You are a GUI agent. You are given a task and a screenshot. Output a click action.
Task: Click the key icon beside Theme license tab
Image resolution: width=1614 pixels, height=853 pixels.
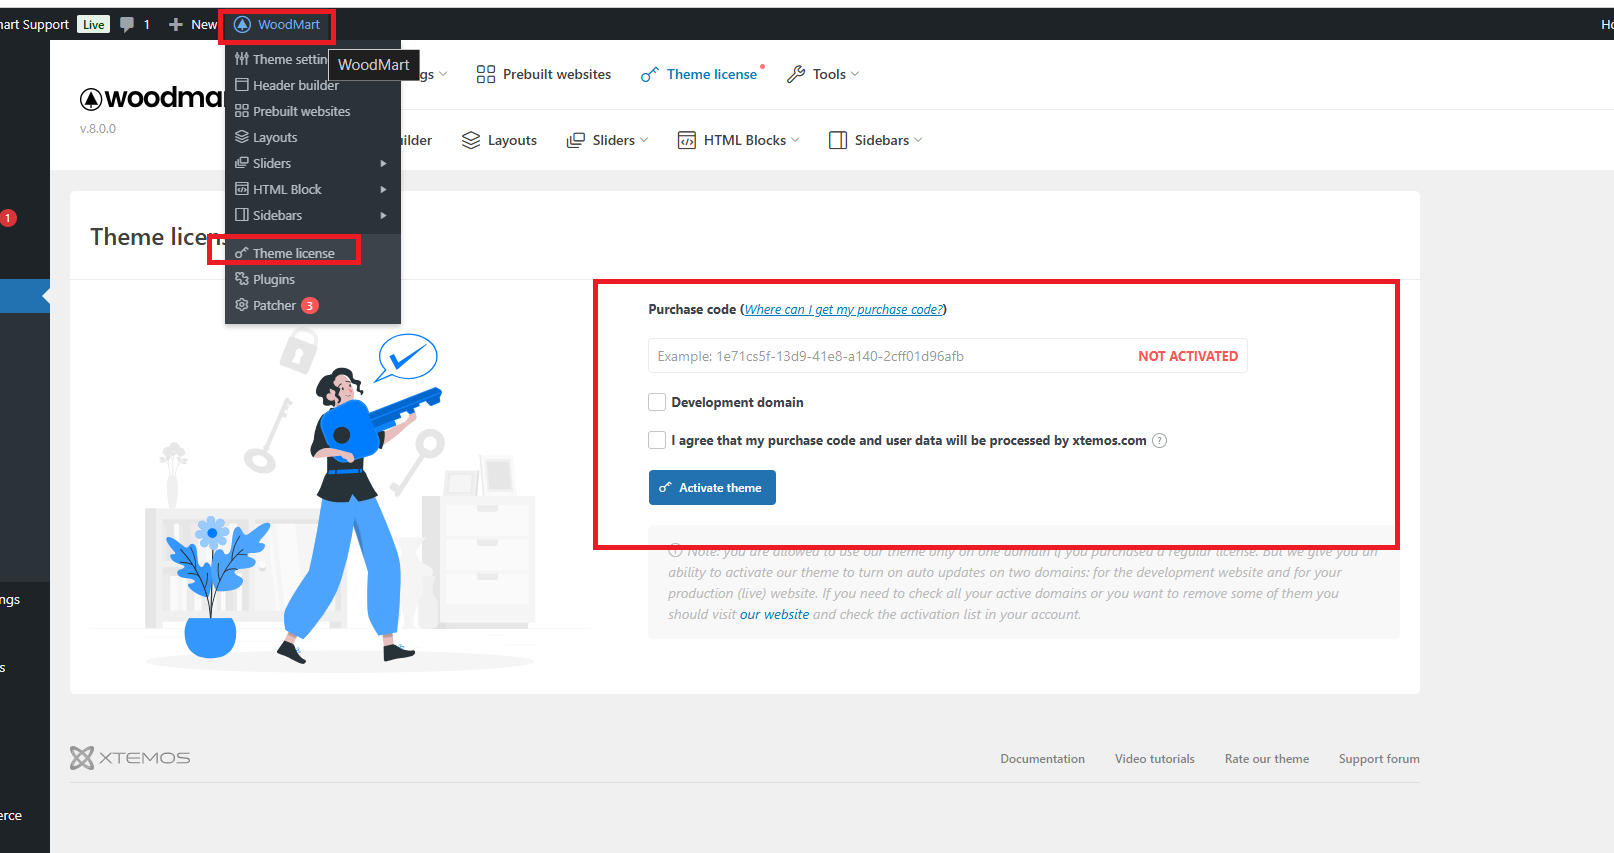point(650,74)
